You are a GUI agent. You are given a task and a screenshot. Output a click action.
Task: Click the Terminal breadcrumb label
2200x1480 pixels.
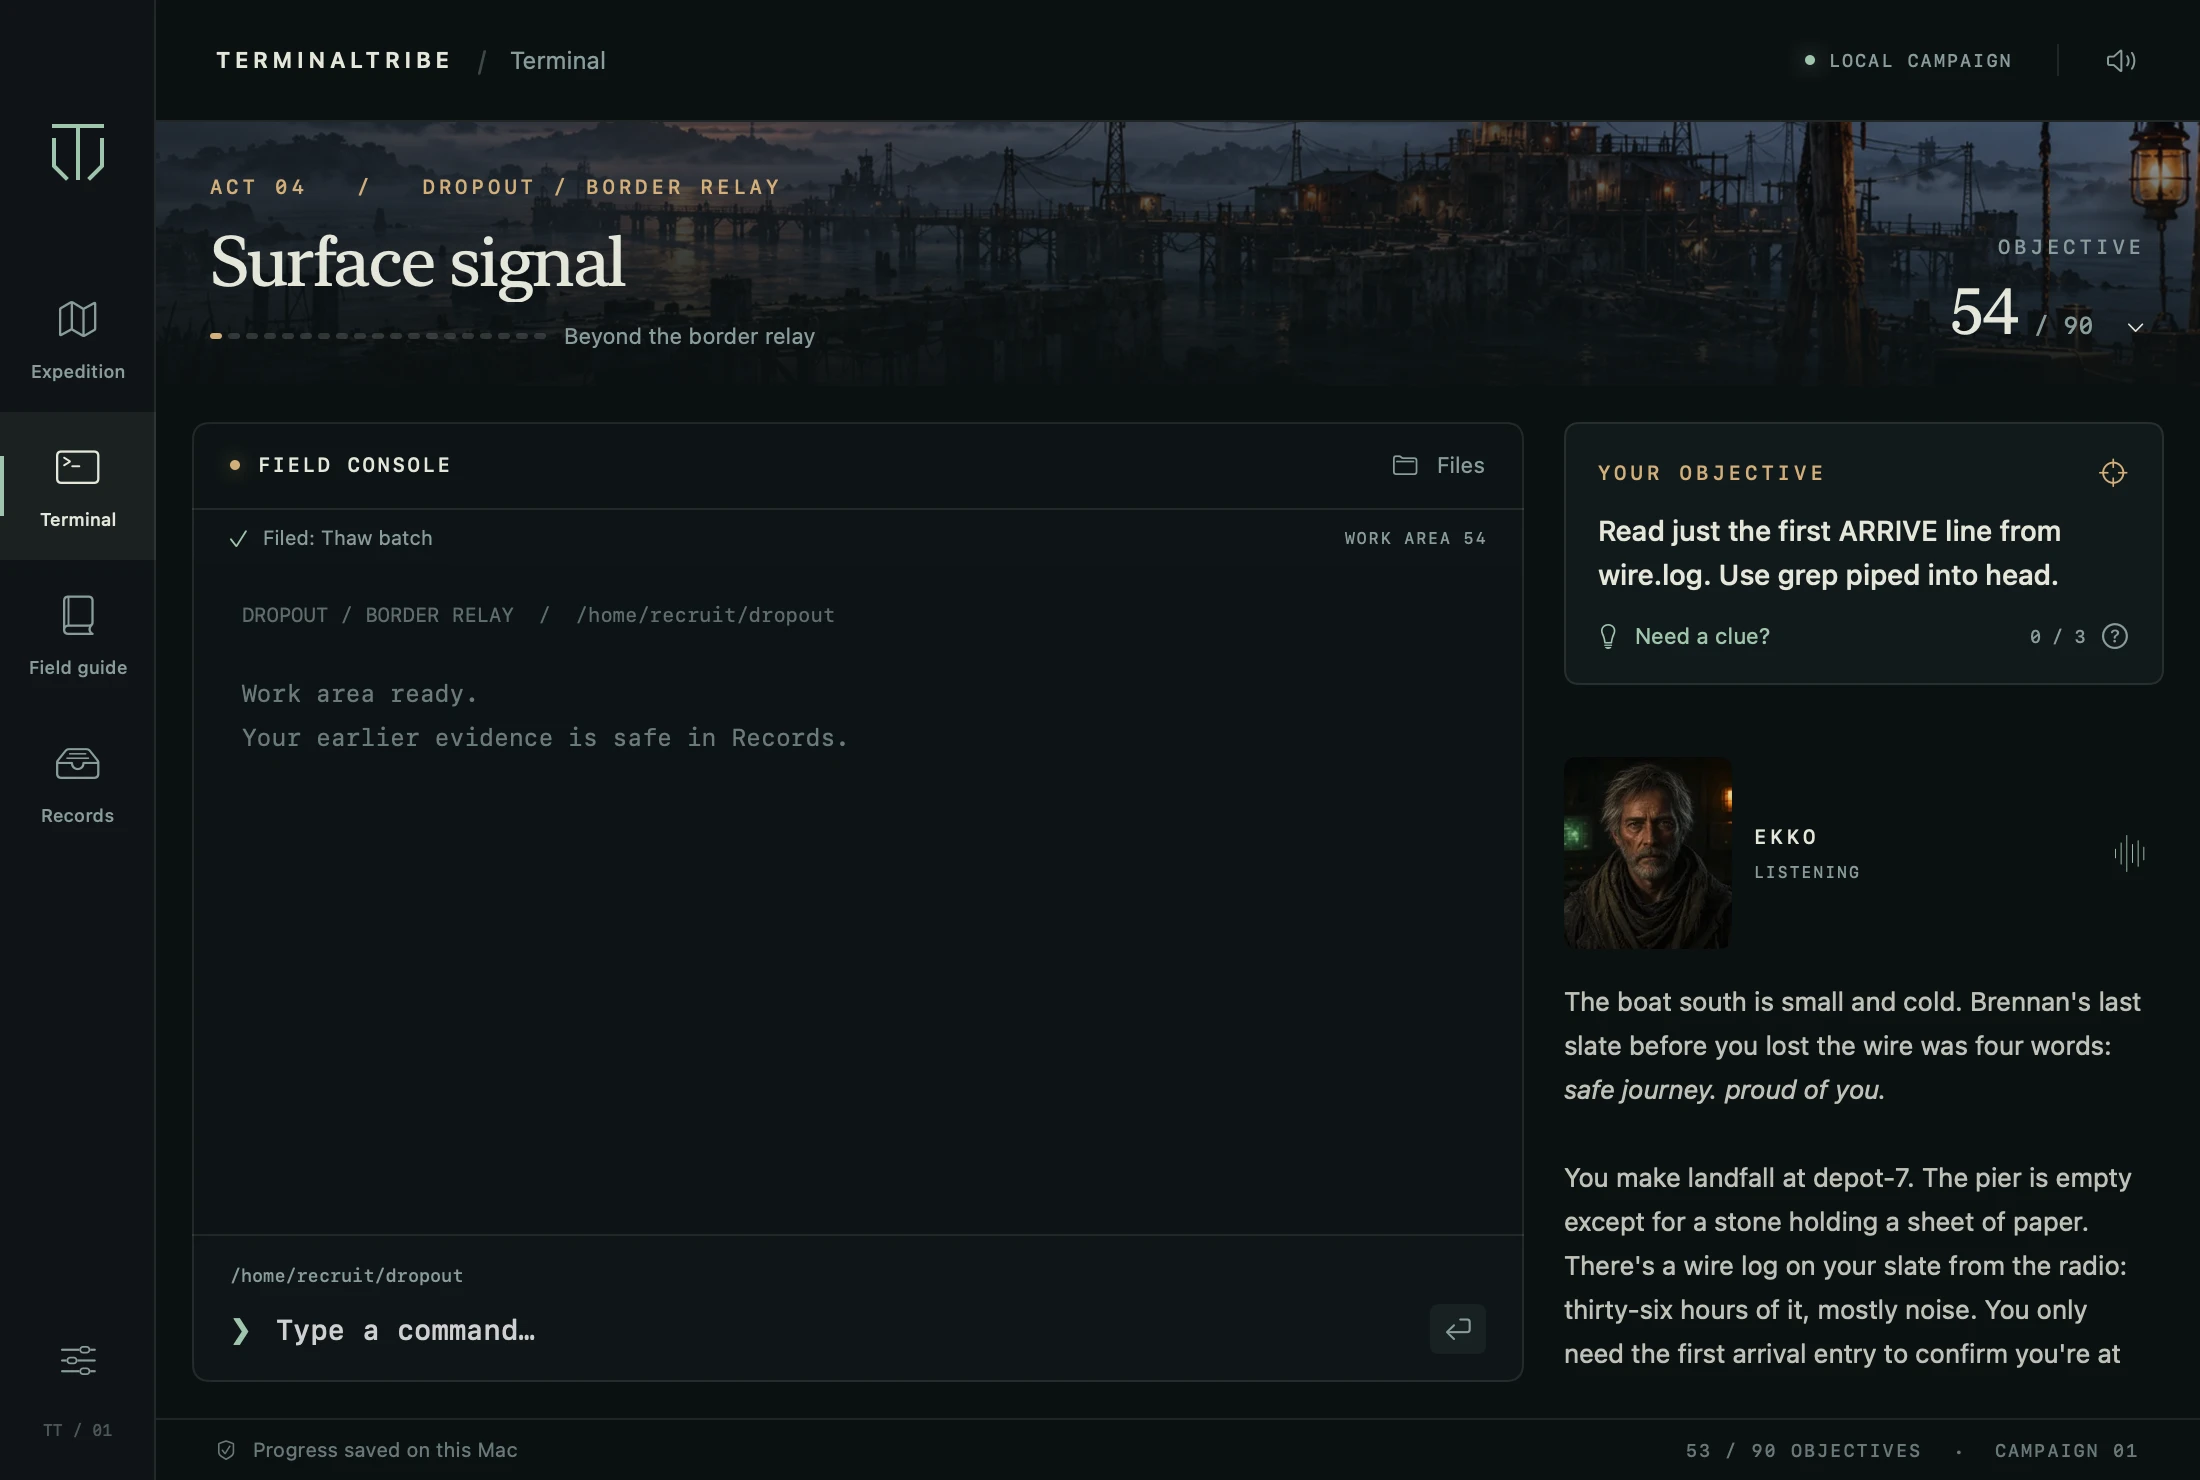tap(558, 61)
